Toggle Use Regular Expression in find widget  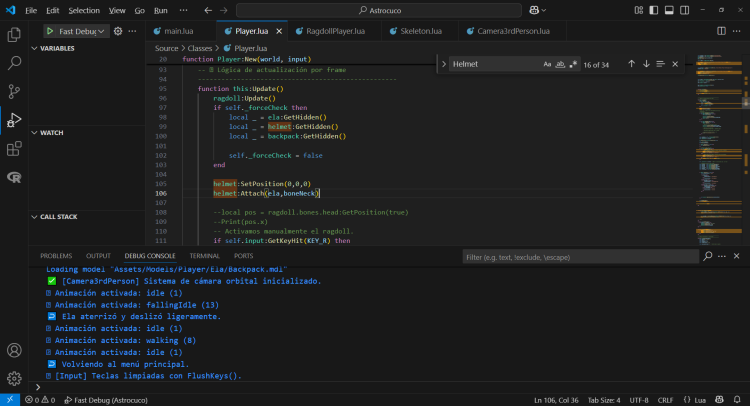point(573,64)
